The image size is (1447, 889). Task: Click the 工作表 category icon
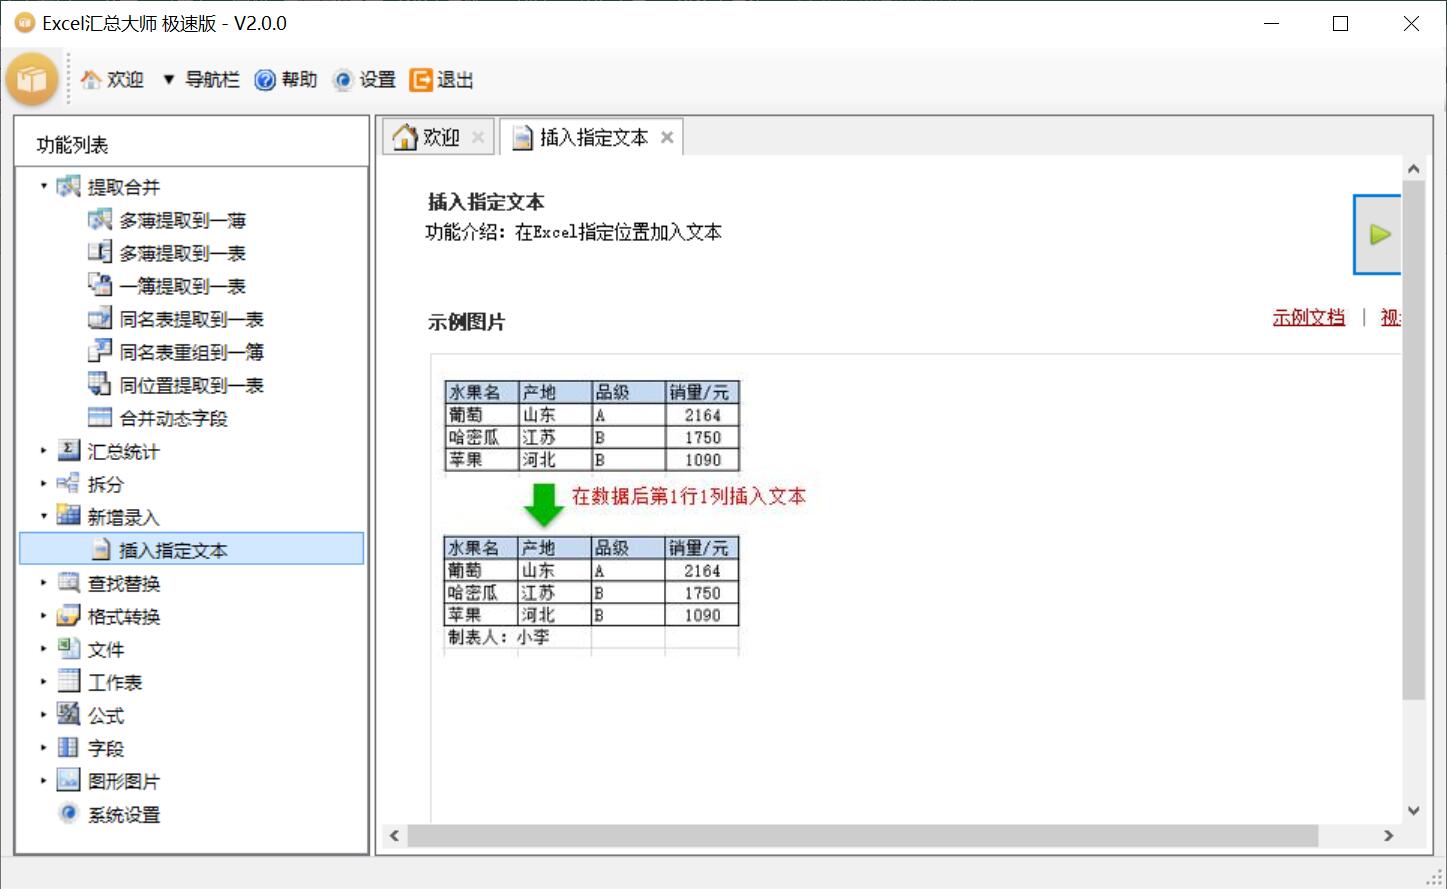pyautogui.click(x=69, y=681)
